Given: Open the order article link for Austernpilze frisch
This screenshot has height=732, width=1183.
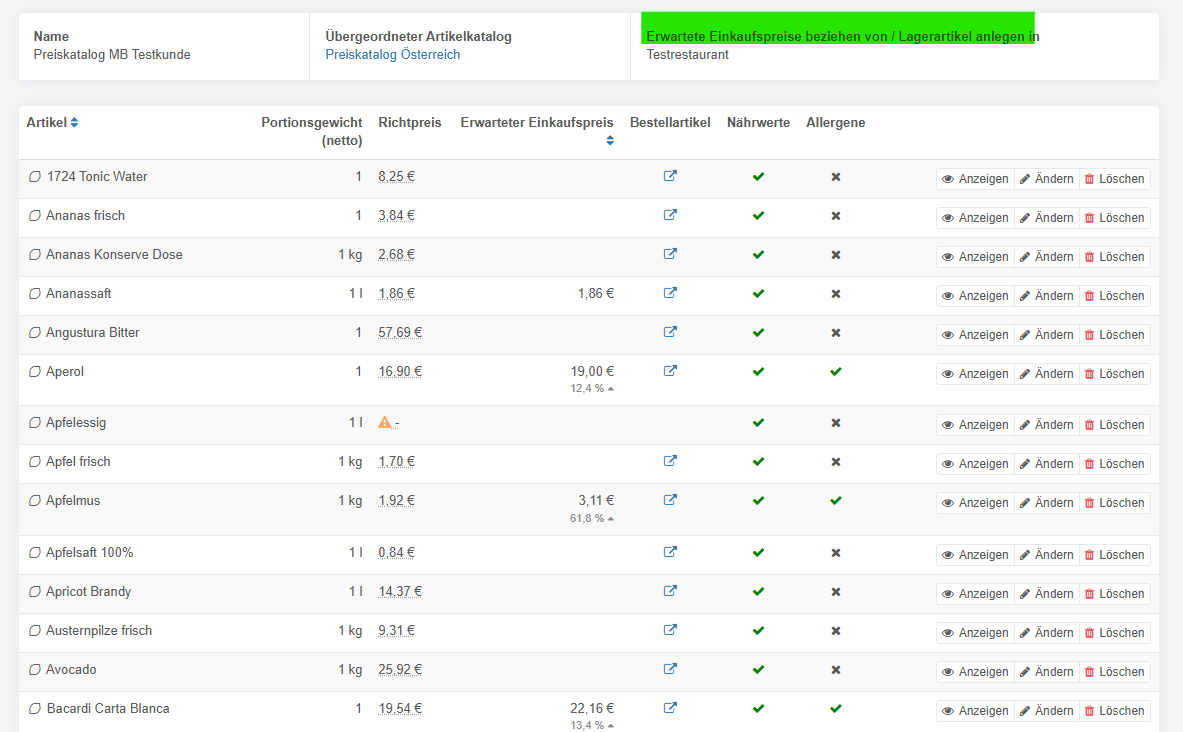Looking at the screenshot, I should click(670, 630).
